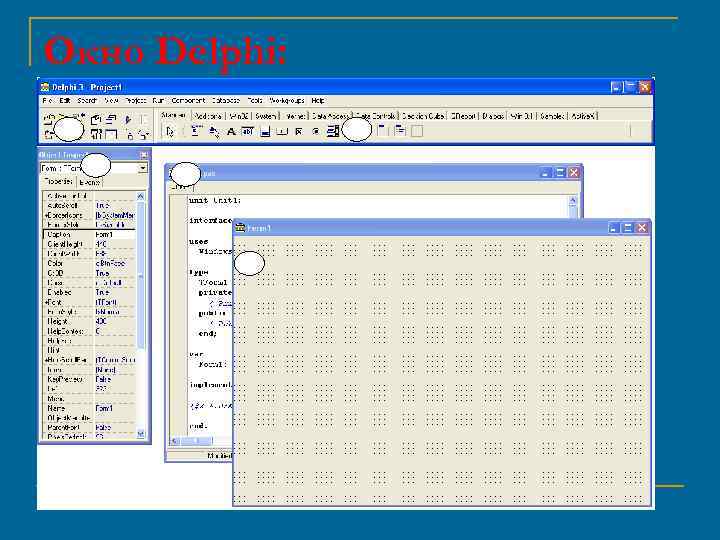
Task: Choose the Label (A) component
Action: [231, 132]
